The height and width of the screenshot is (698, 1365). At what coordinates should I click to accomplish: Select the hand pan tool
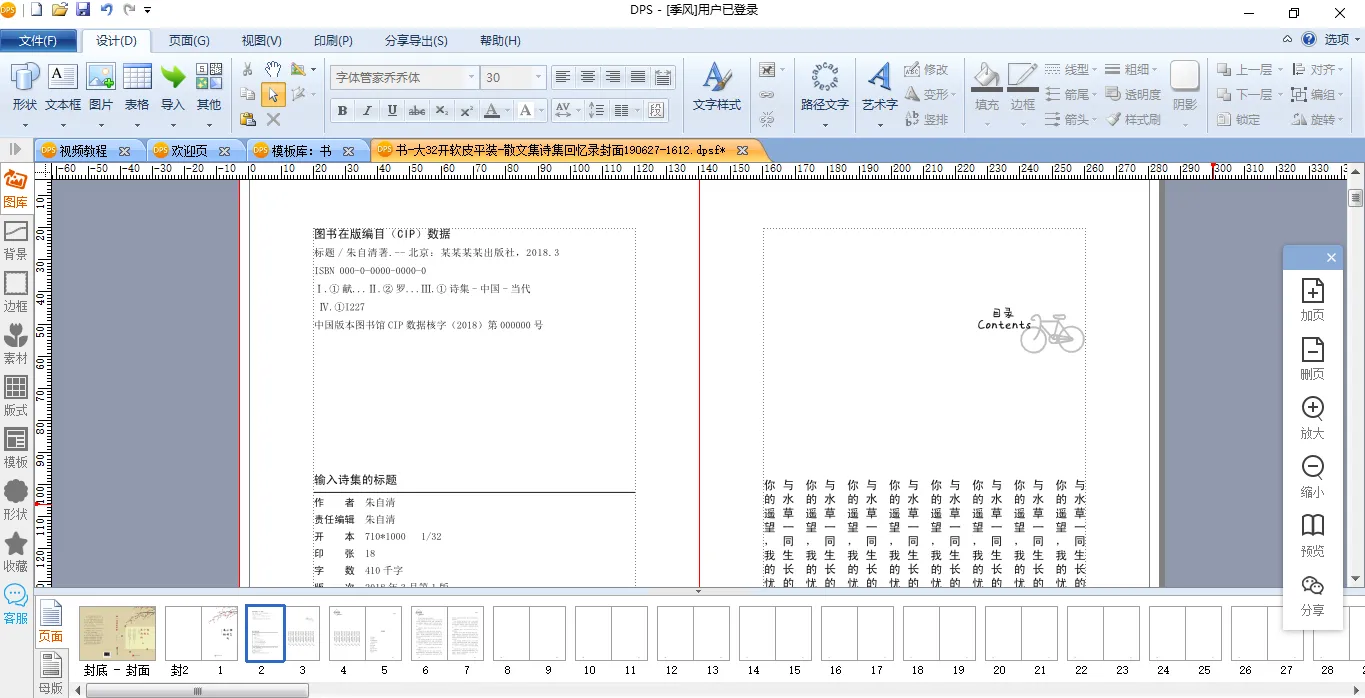point(273,69)
